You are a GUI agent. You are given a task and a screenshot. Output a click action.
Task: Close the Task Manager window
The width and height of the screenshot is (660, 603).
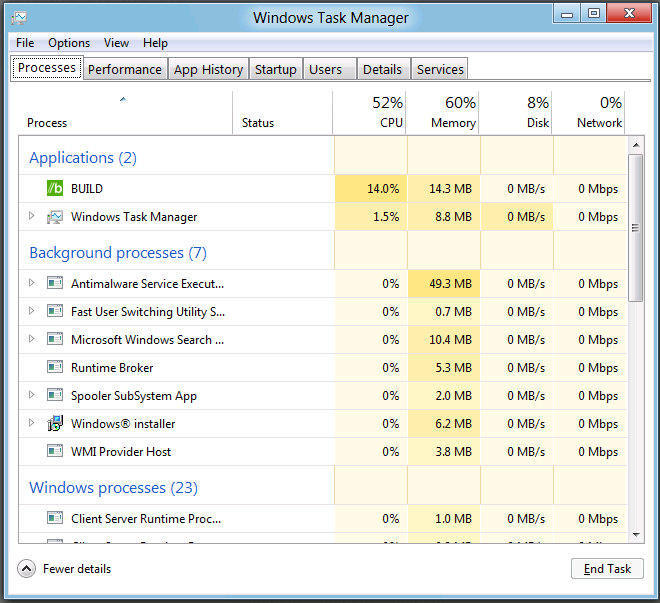pyautogui.click(x=630, y=13)
